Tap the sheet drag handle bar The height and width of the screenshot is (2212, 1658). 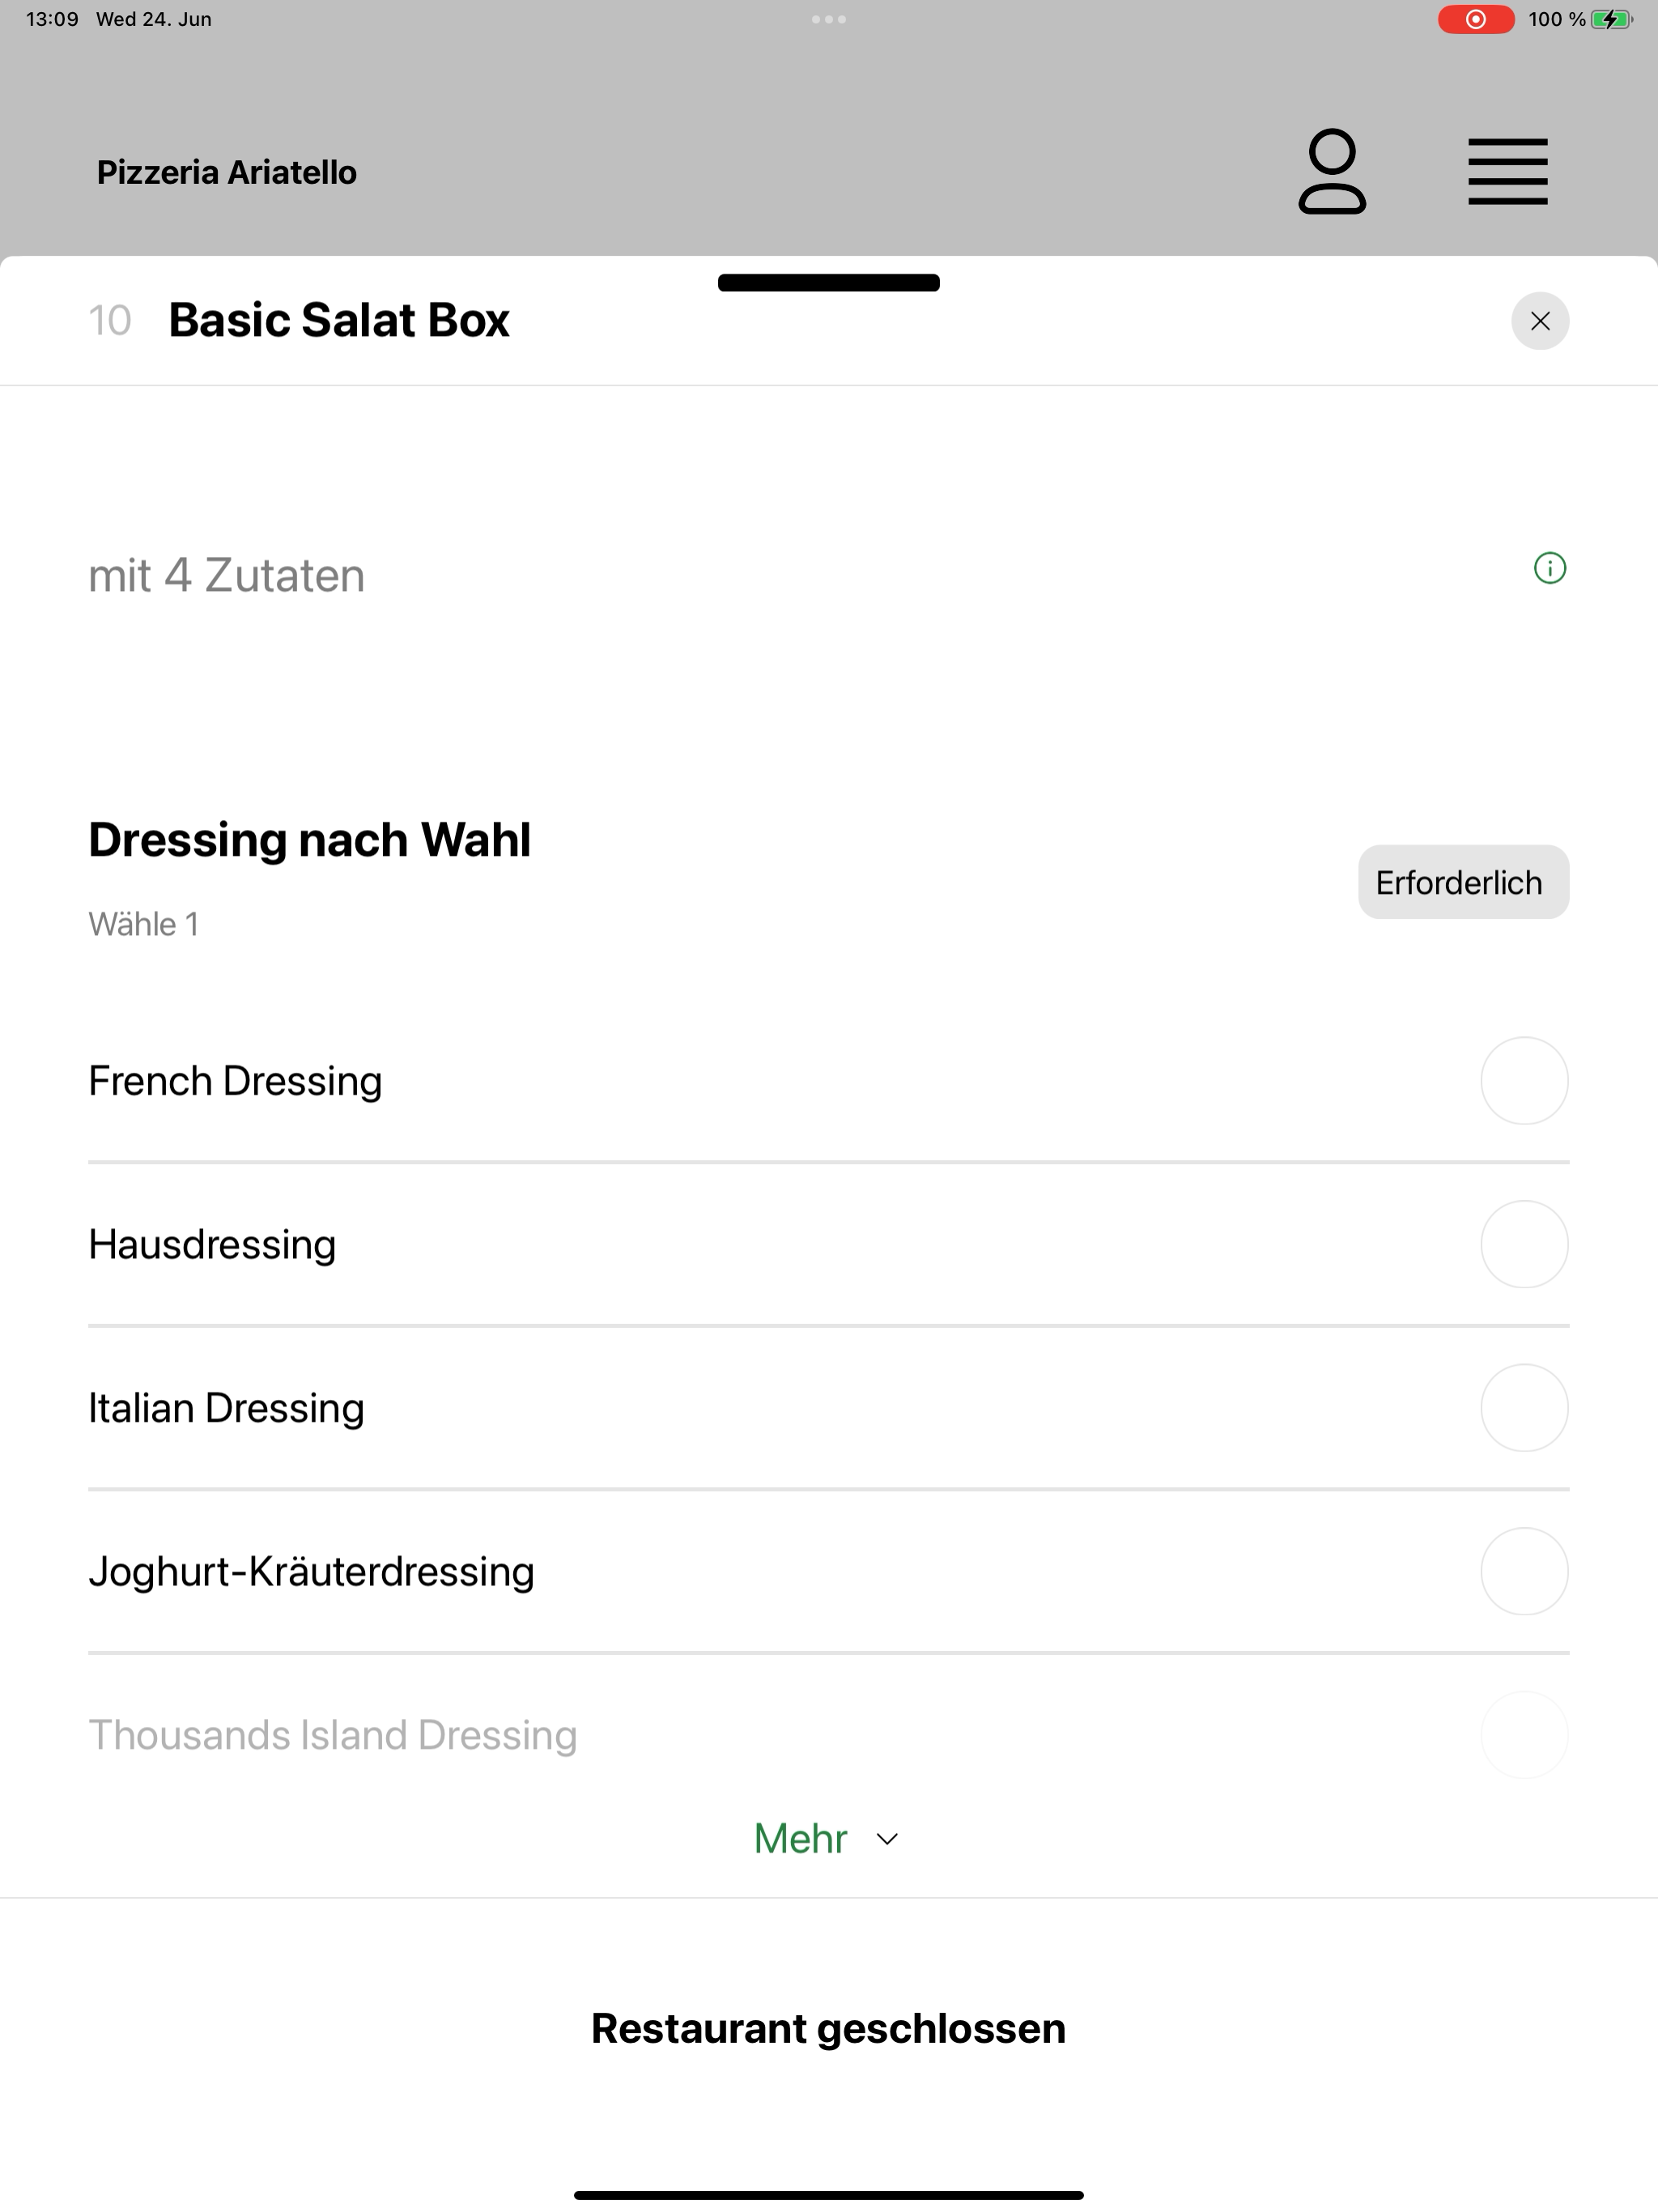click(829, 283)
